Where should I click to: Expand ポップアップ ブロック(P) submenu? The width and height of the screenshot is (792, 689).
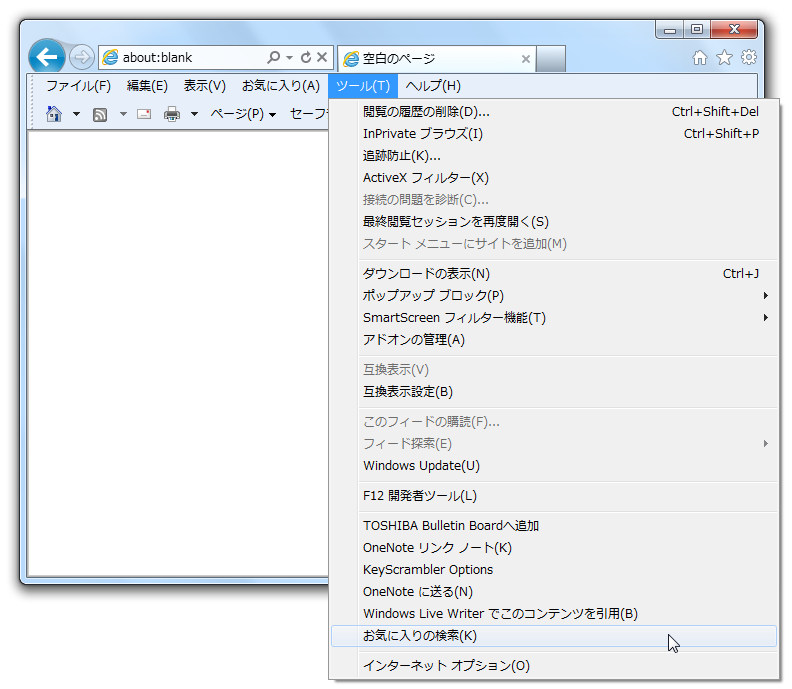[554, 296]
